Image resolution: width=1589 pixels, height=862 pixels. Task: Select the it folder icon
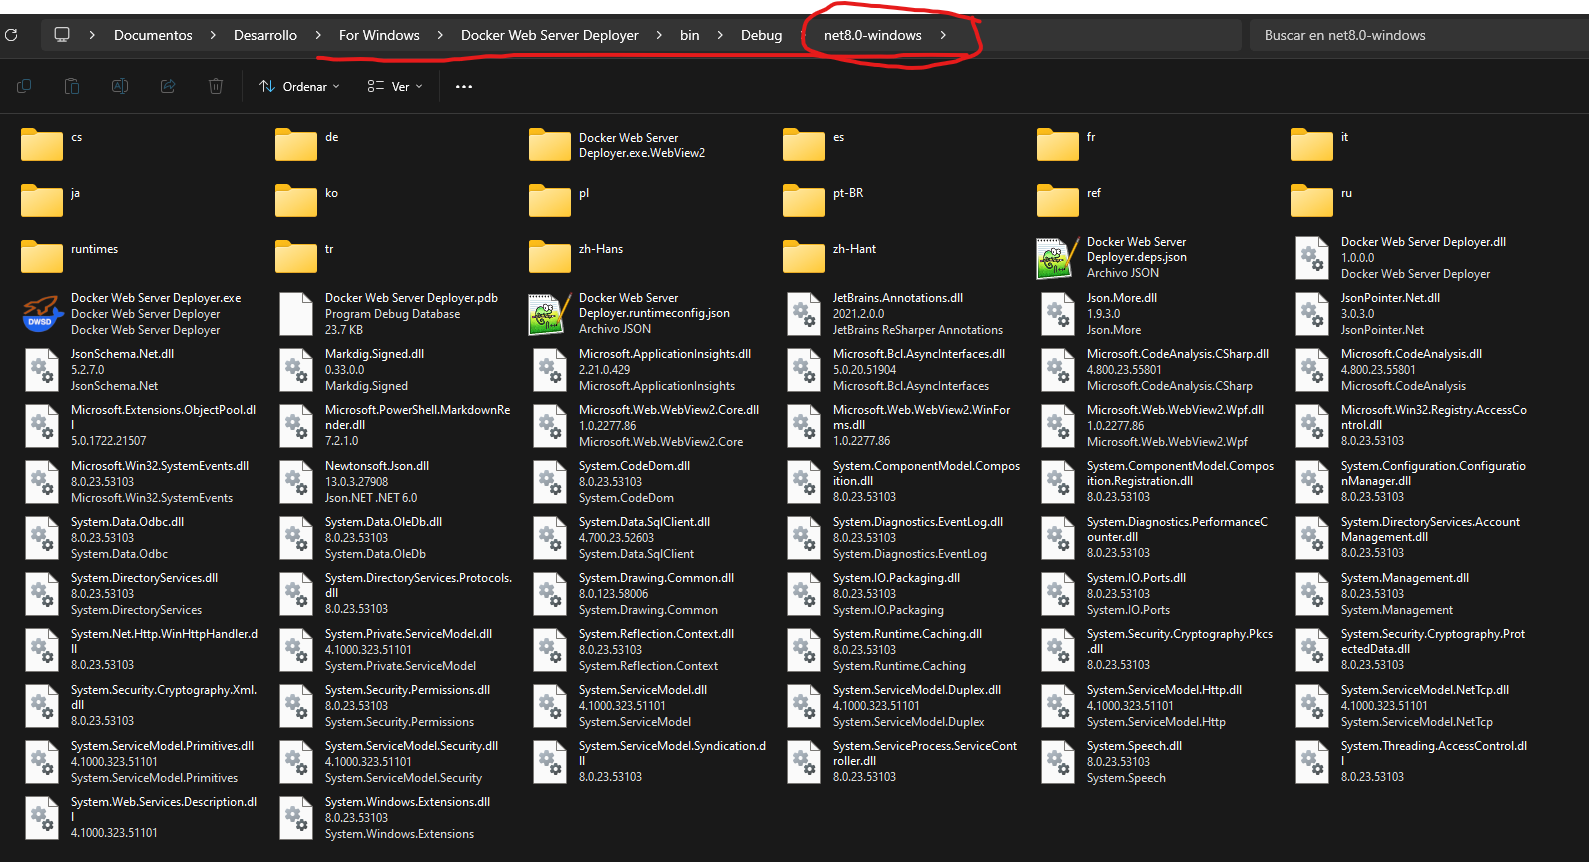(1312, 145)
